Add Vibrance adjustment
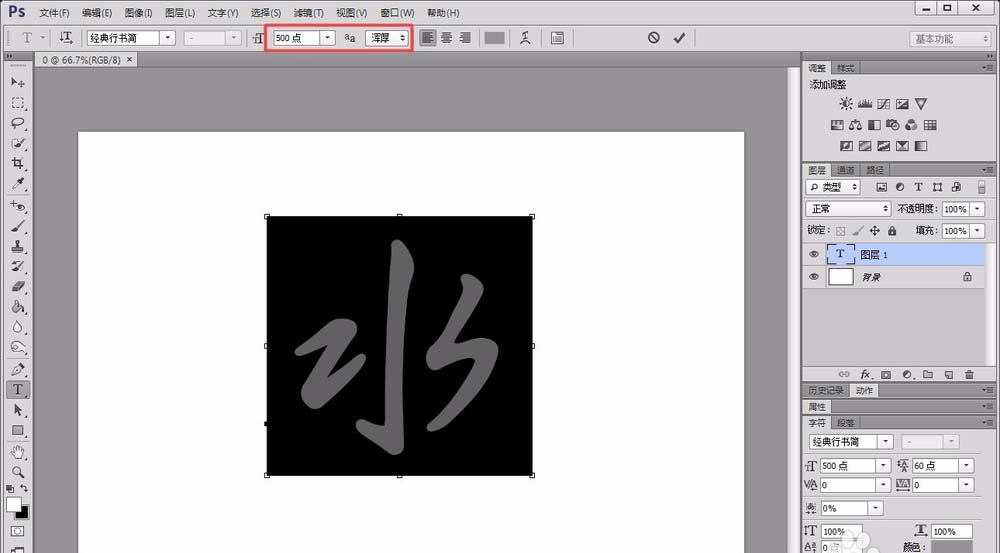Image resolution: width=1000 pixels, height=553 pixels. [921, 104]
